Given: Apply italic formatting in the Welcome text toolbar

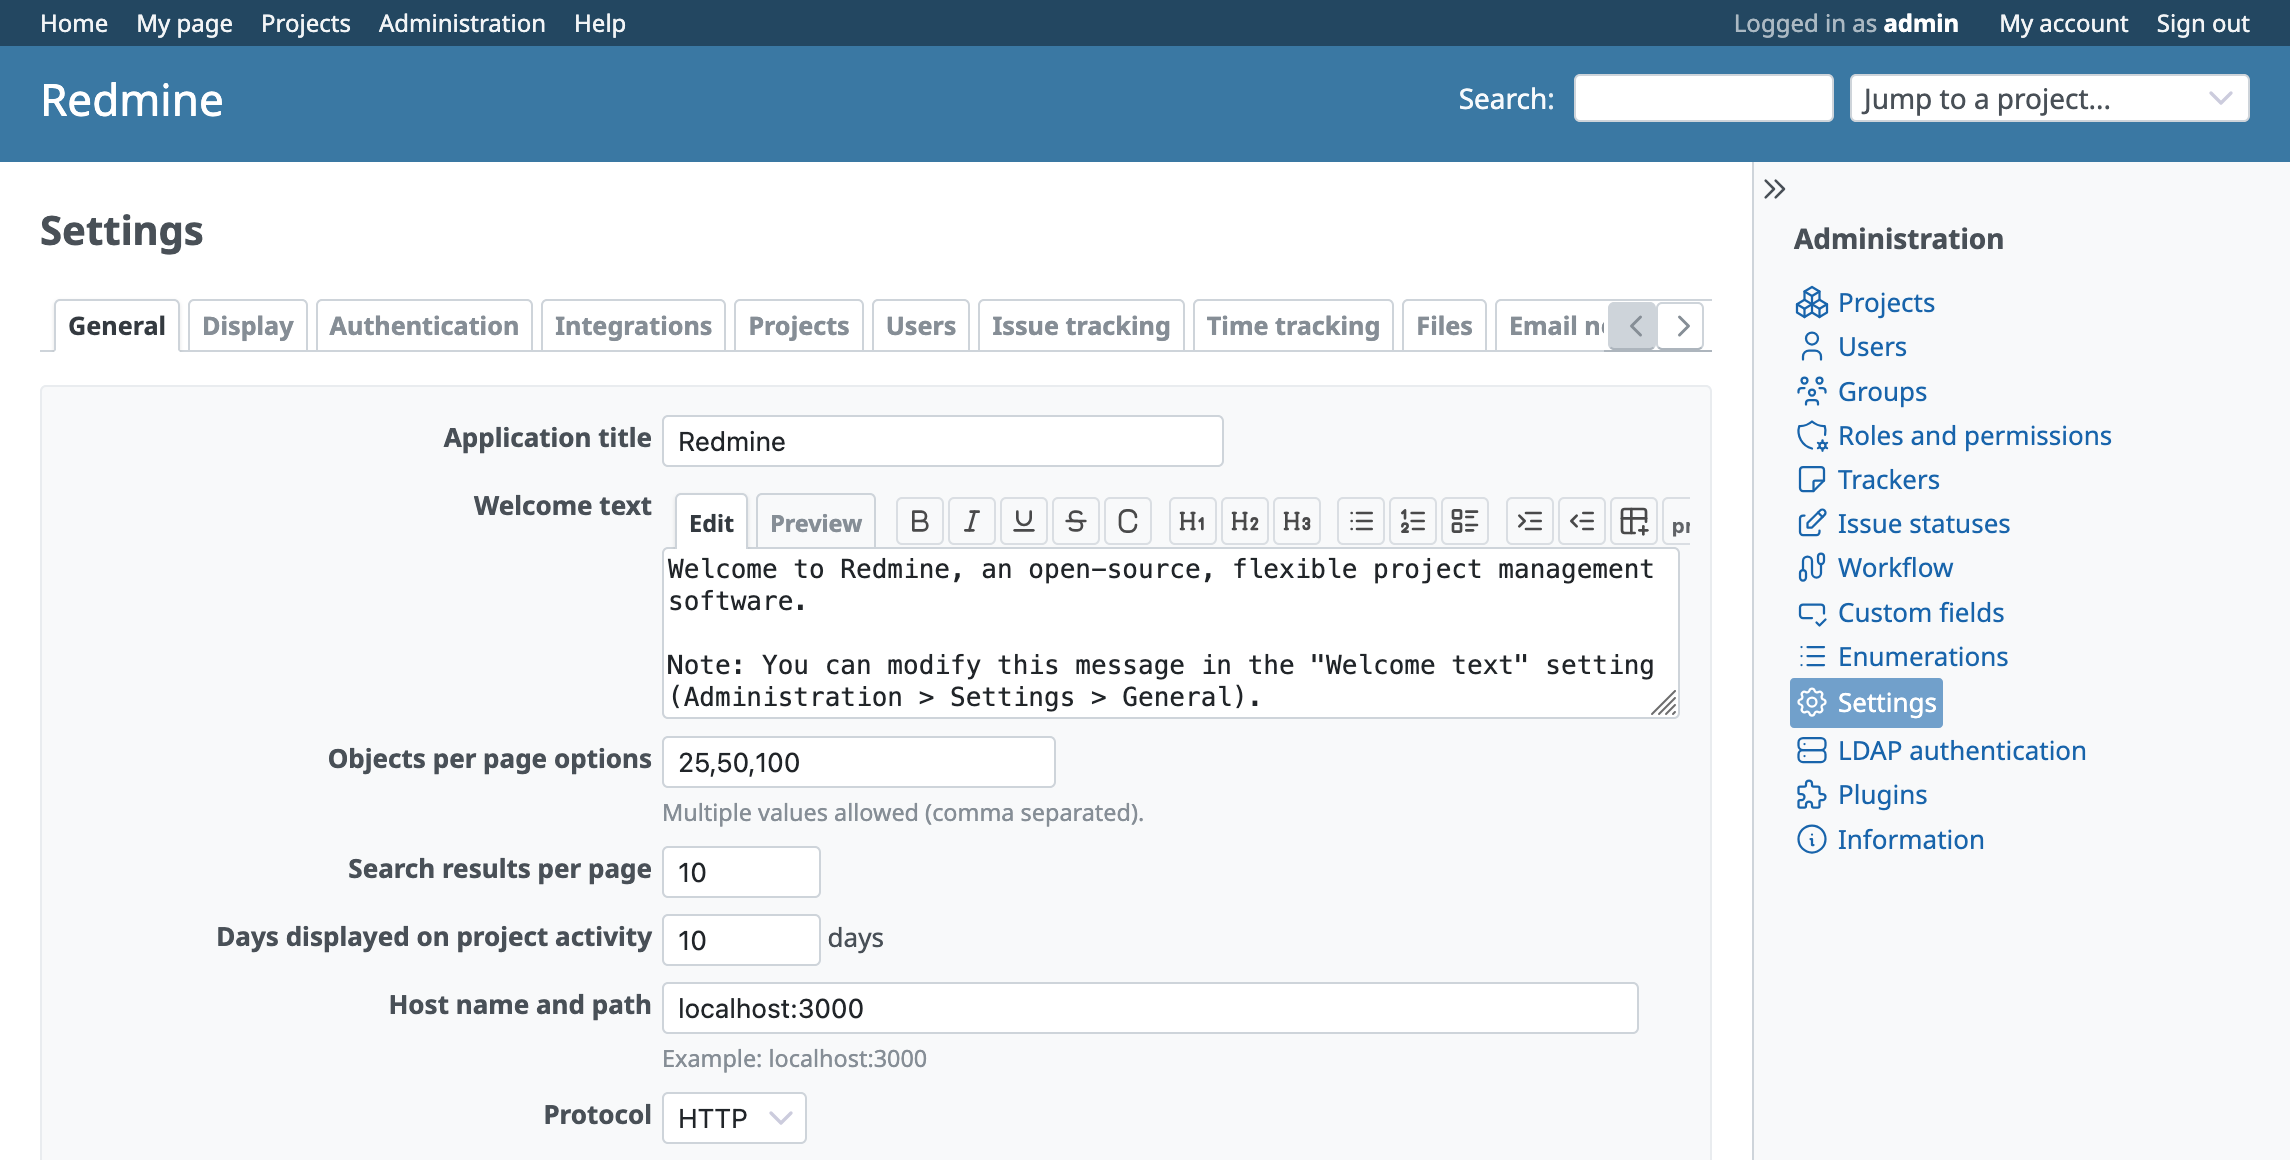Looking at the screenshot, I should tap(971, 521).
